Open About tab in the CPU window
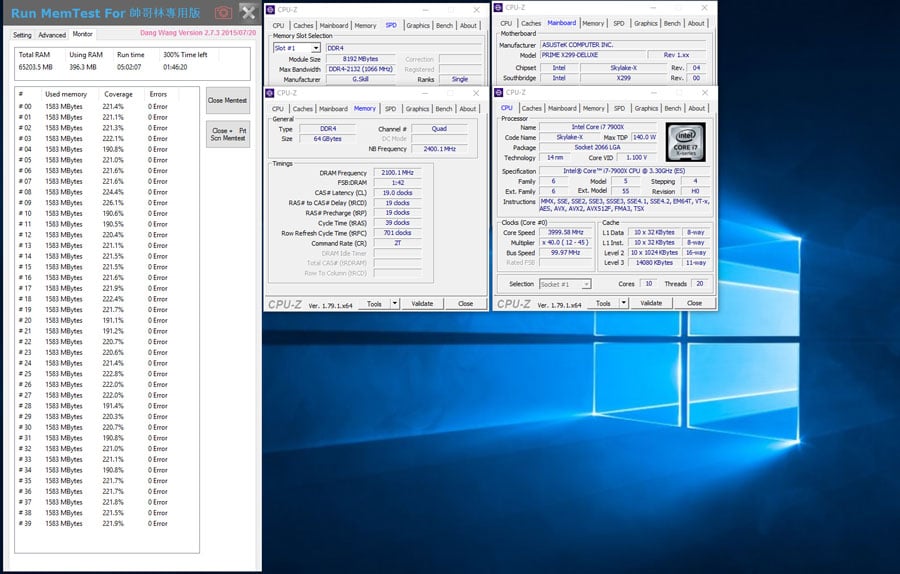900x574 pixels. click(697, 108)
